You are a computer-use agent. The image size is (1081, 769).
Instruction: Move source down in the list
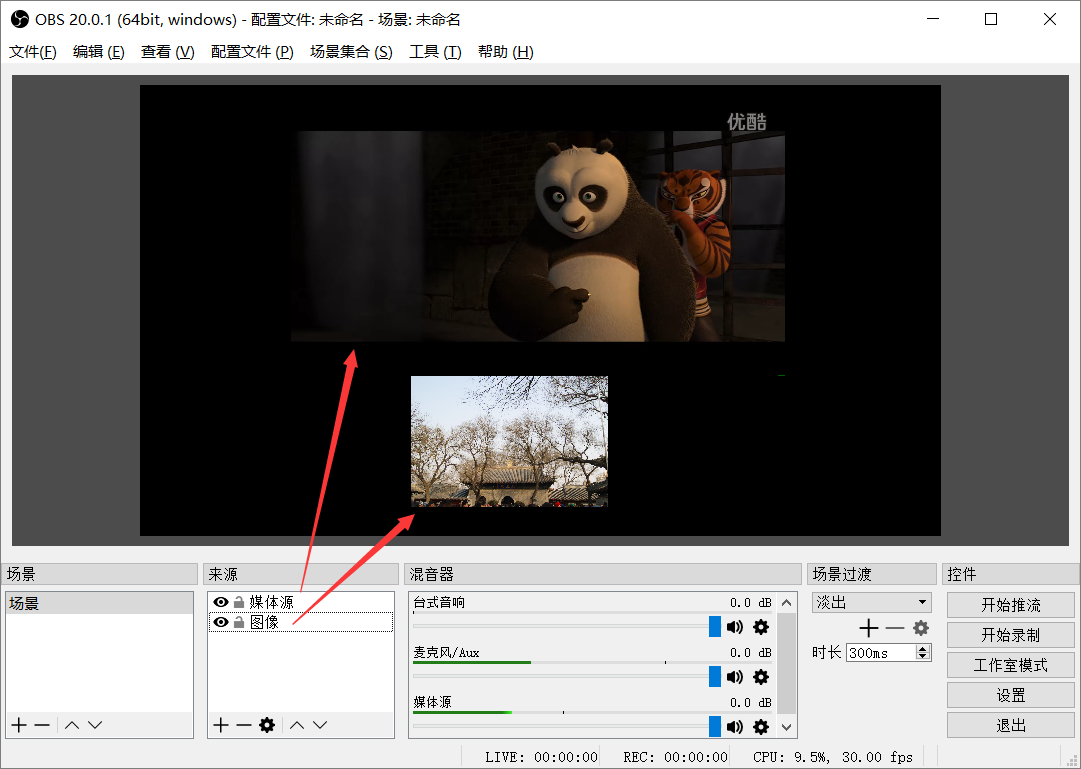(320, 725)
